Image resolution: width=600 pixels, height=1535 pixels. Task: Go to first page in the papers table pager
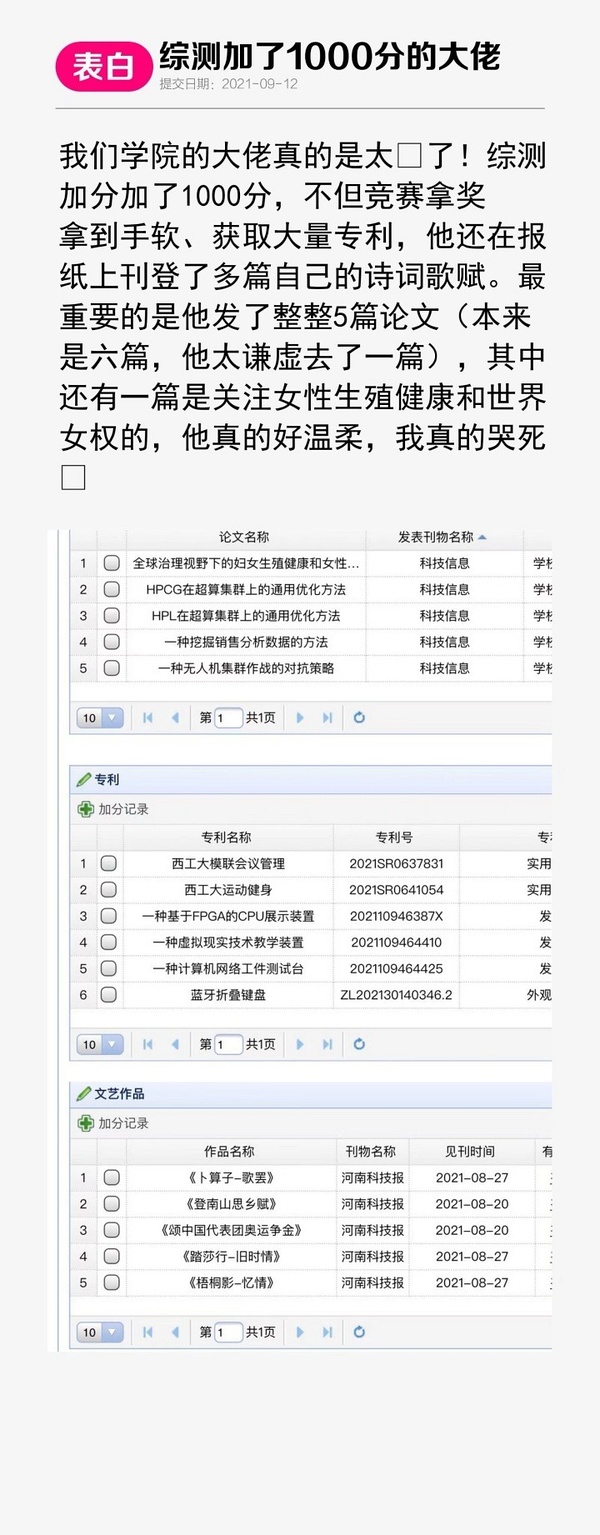coord(148,717)
